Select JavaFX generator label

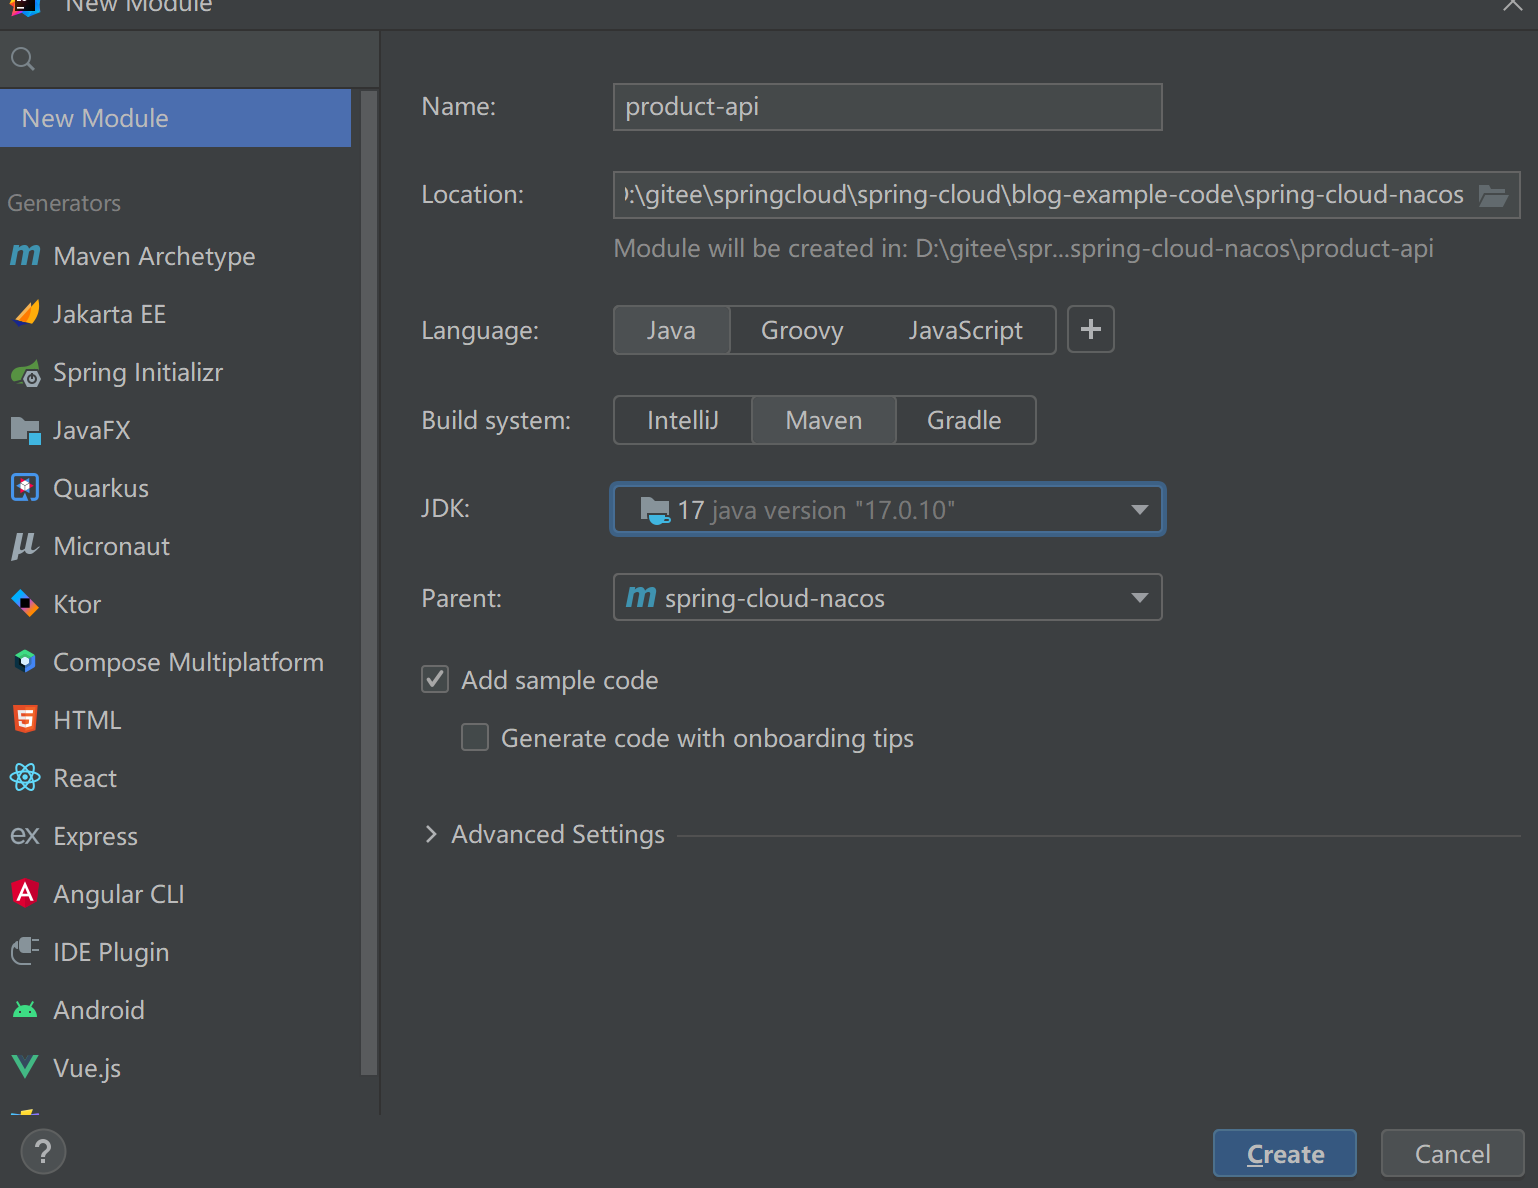pos(92,430)
